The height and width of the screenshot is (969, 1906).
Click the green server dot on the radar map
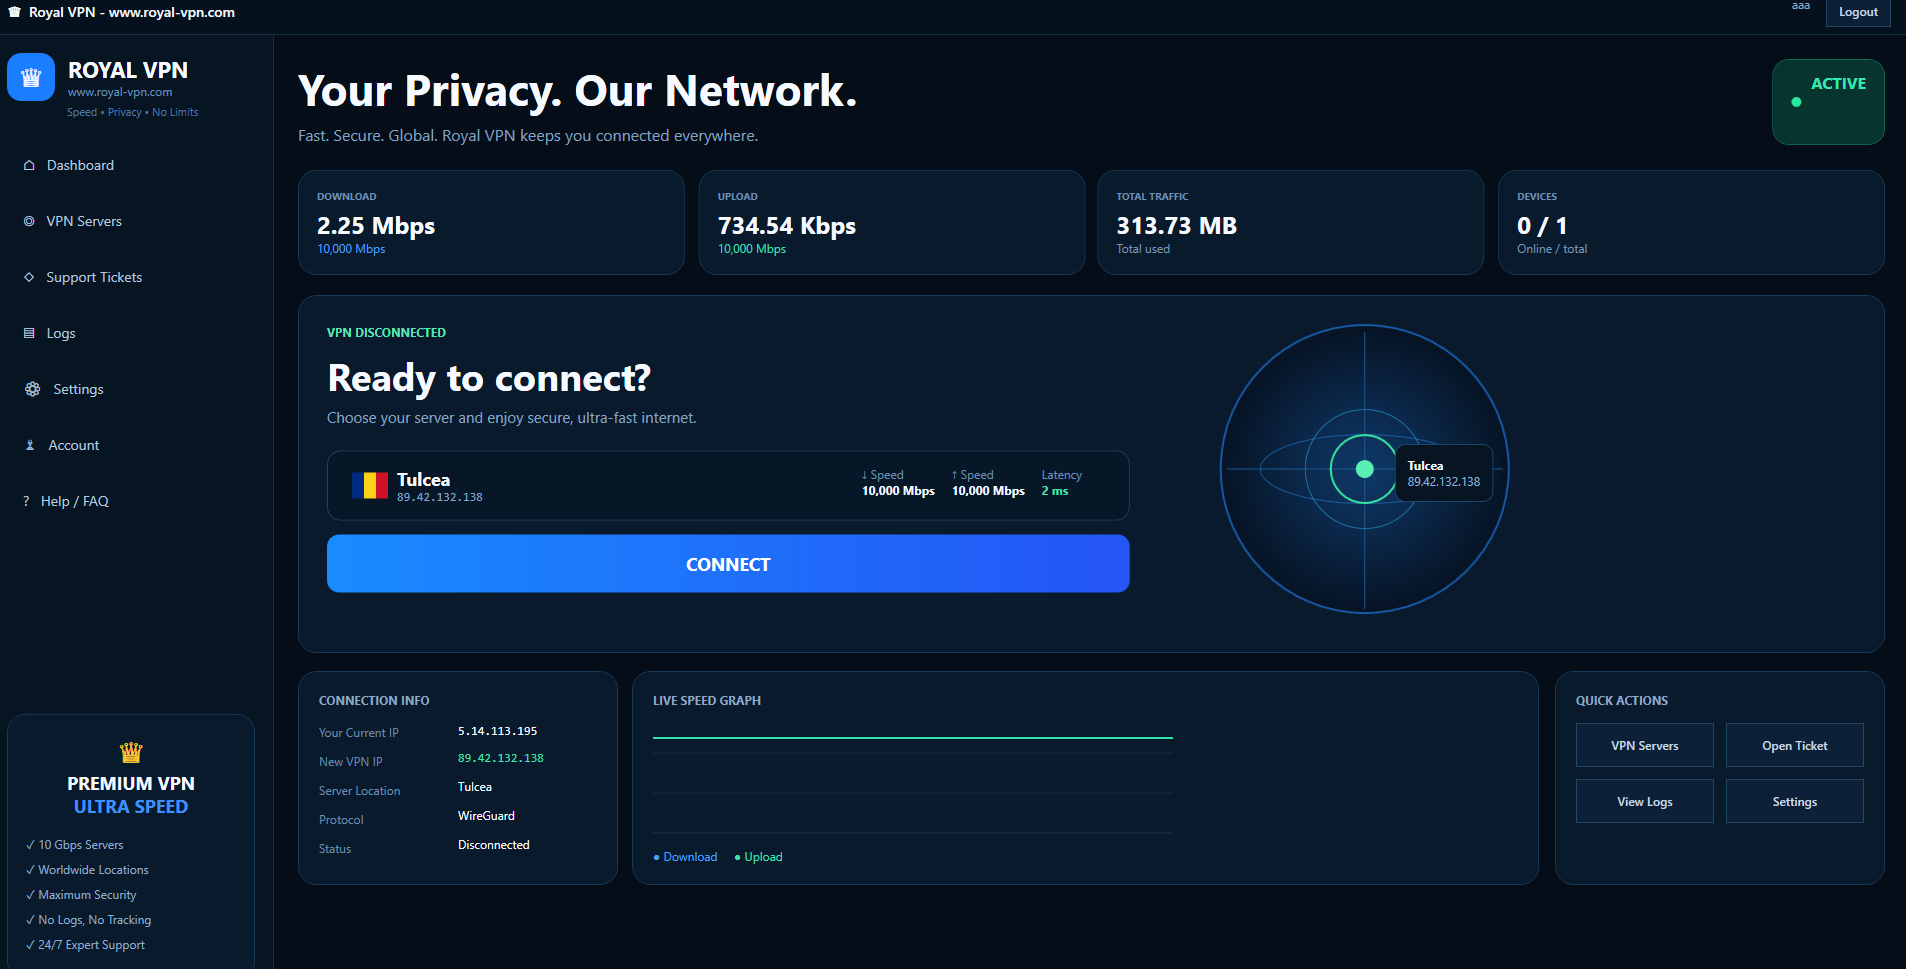(1364, 469)
